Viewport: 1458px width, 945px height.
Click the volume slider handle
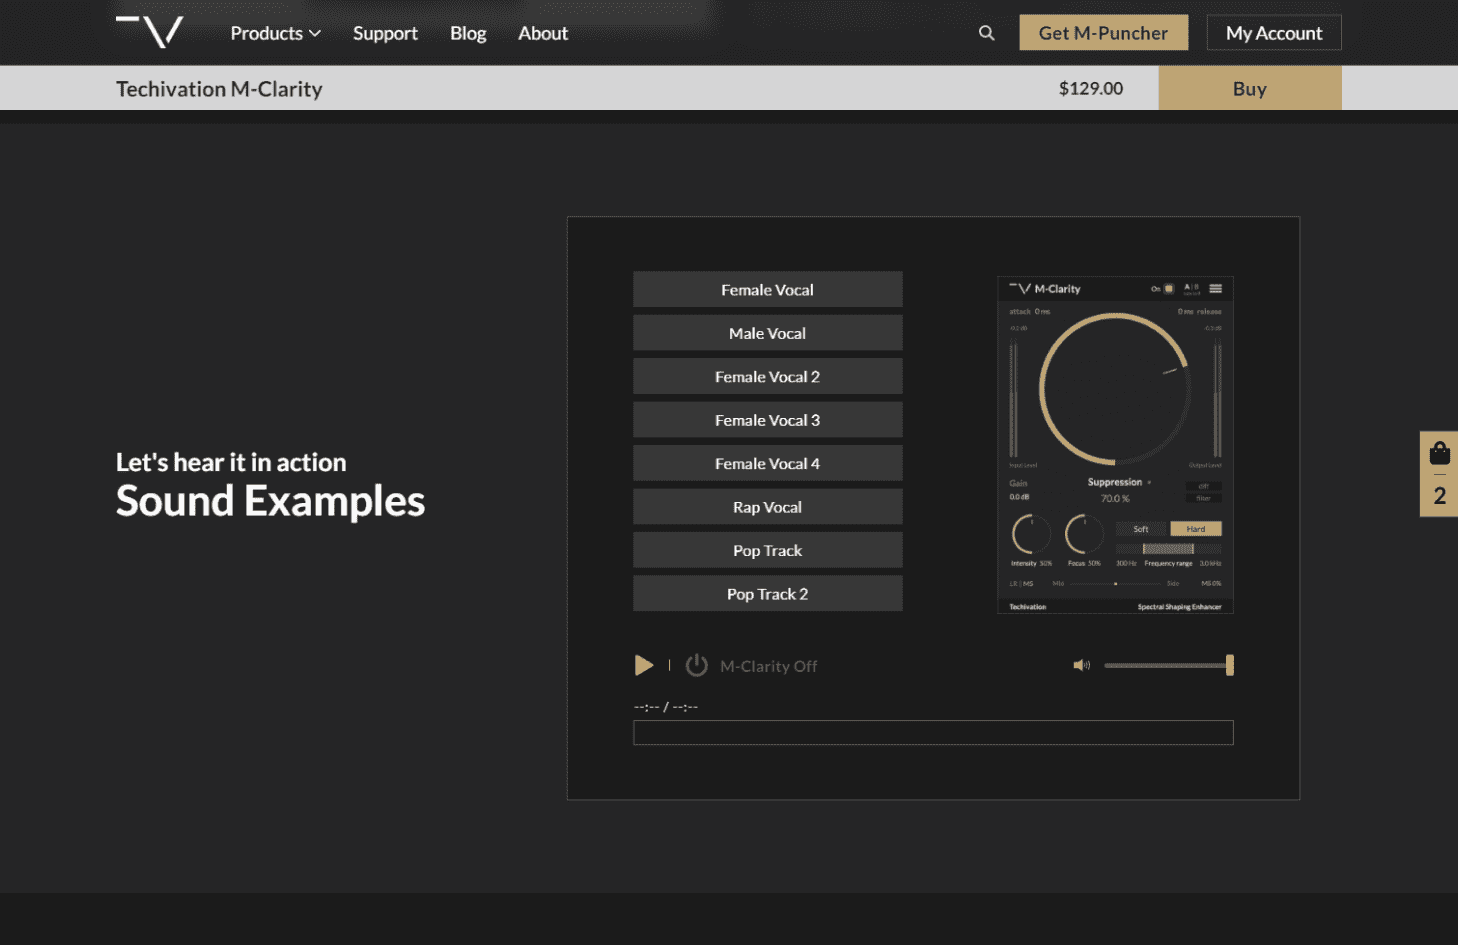[x=1229, y=665]
